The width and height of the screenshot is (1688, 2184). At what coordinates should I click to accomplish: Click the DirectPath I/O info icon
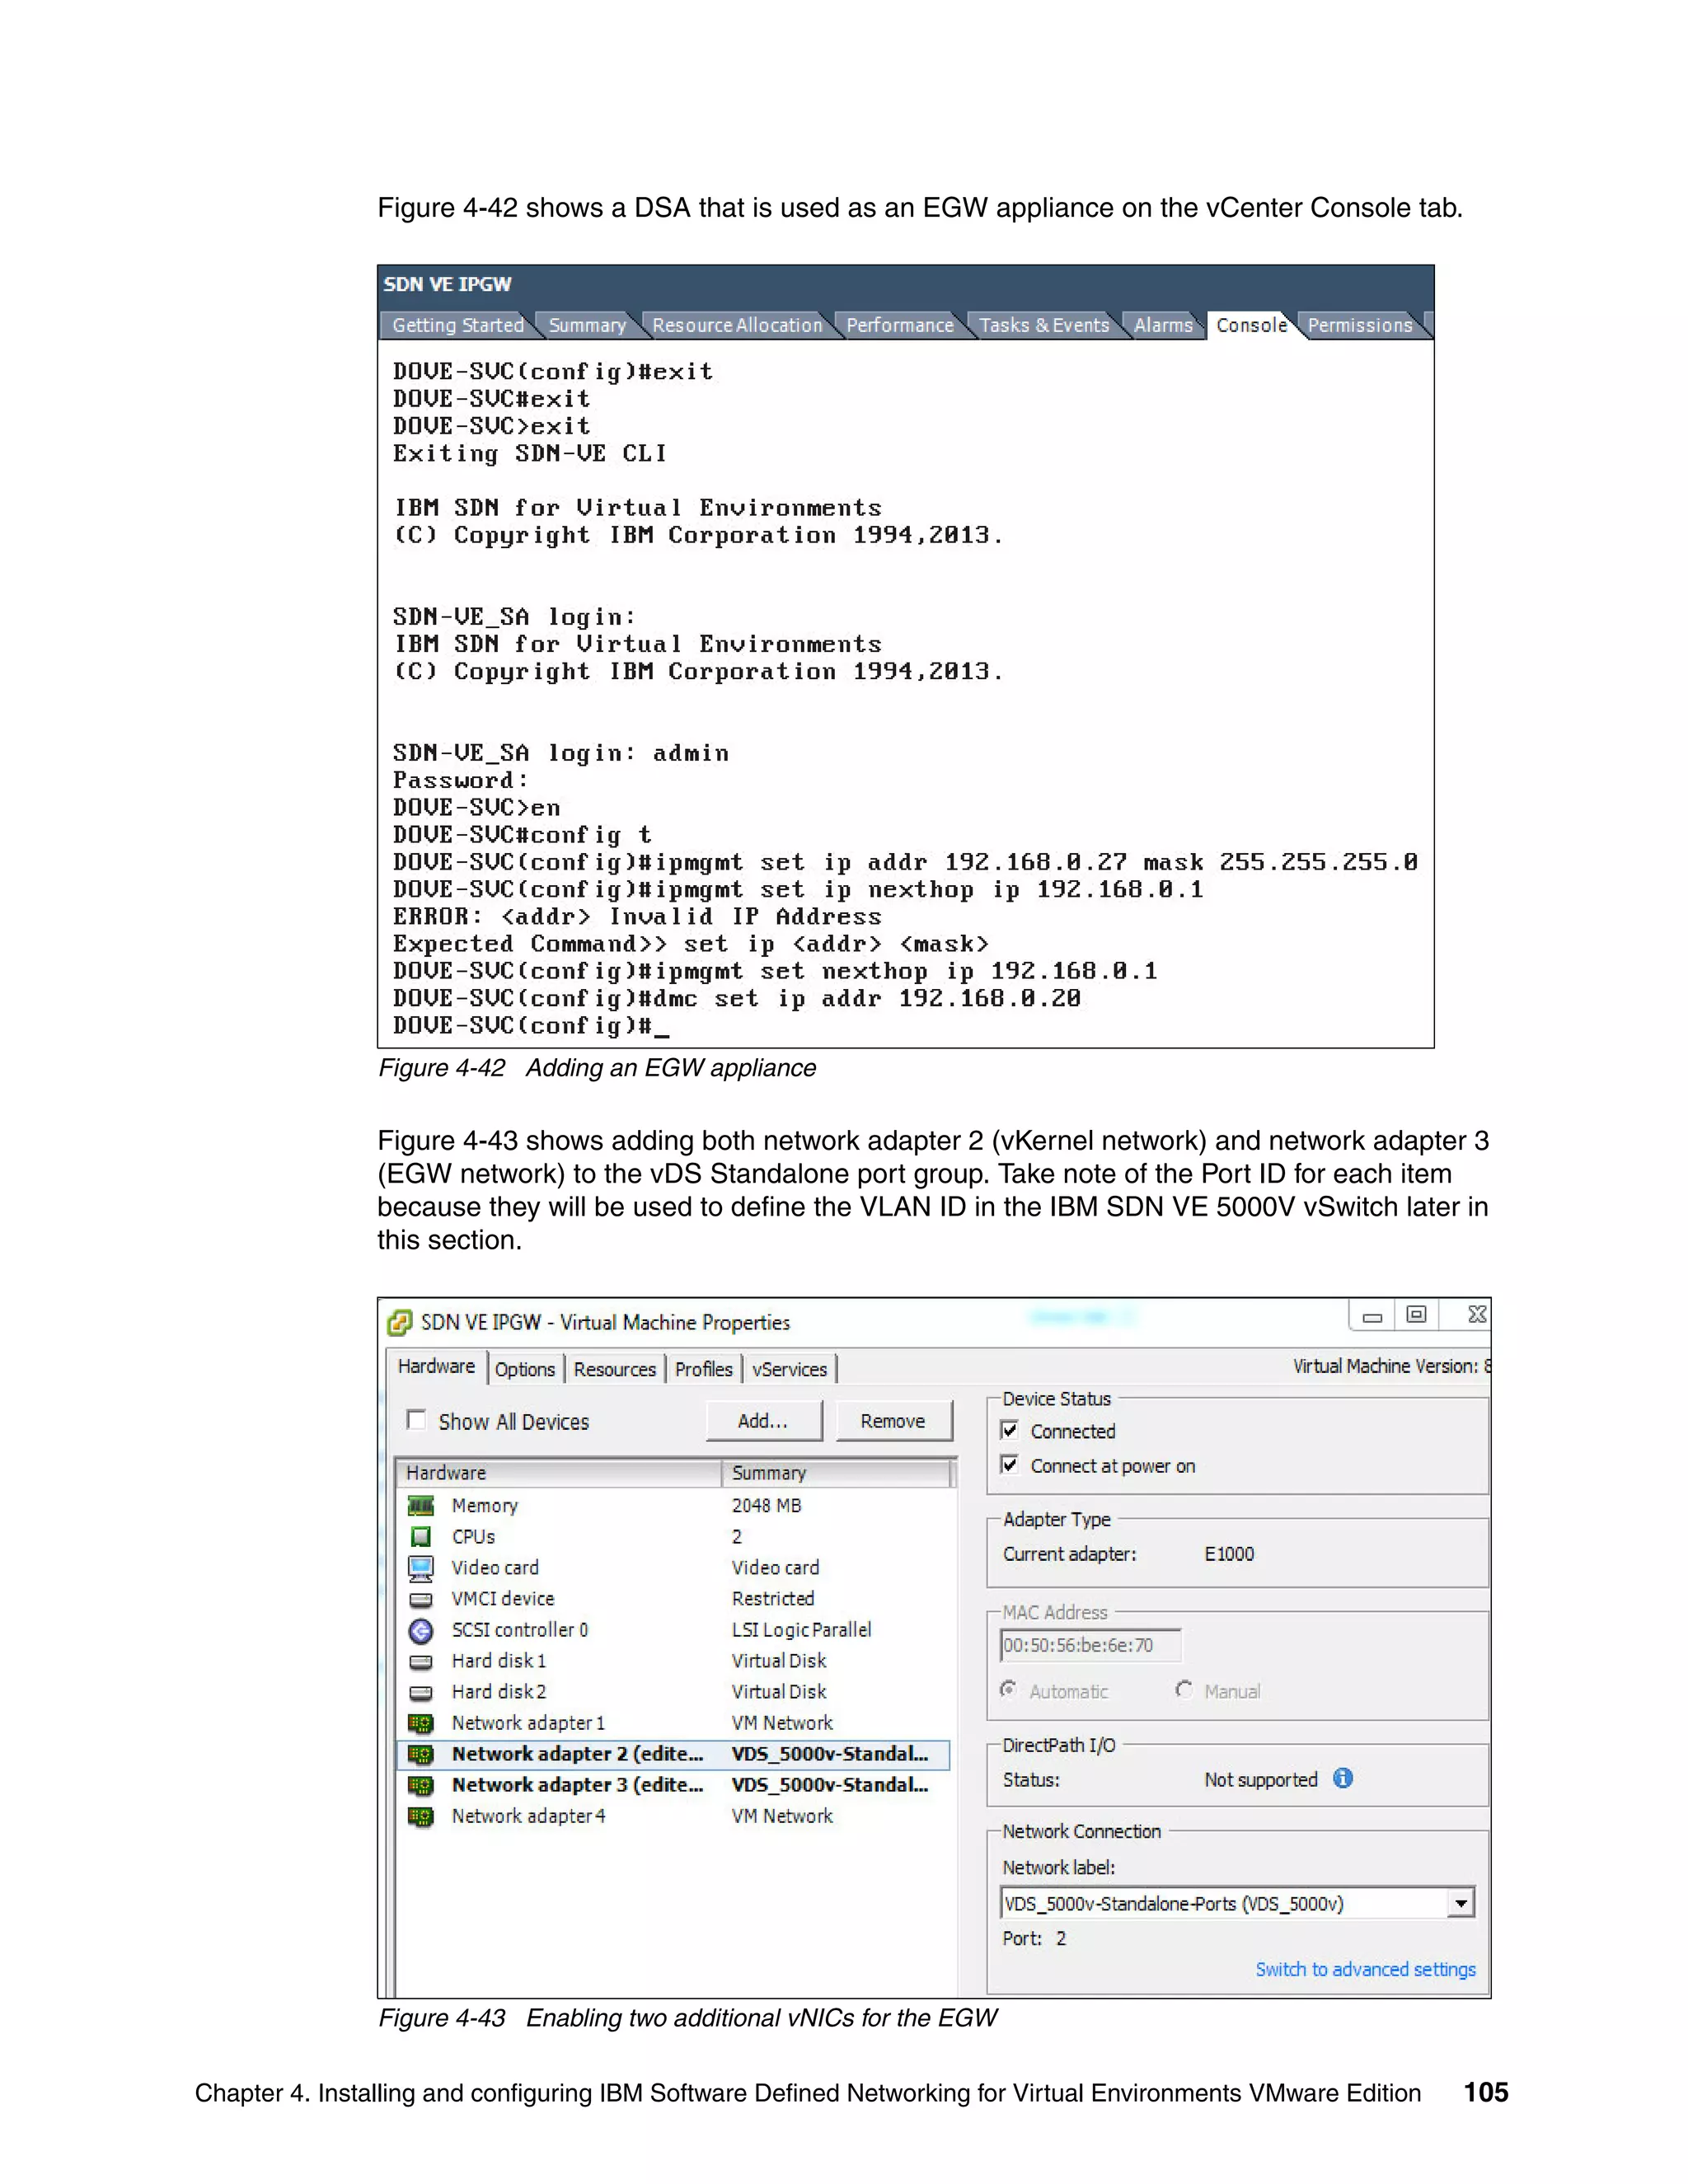click(1343, 1778)
